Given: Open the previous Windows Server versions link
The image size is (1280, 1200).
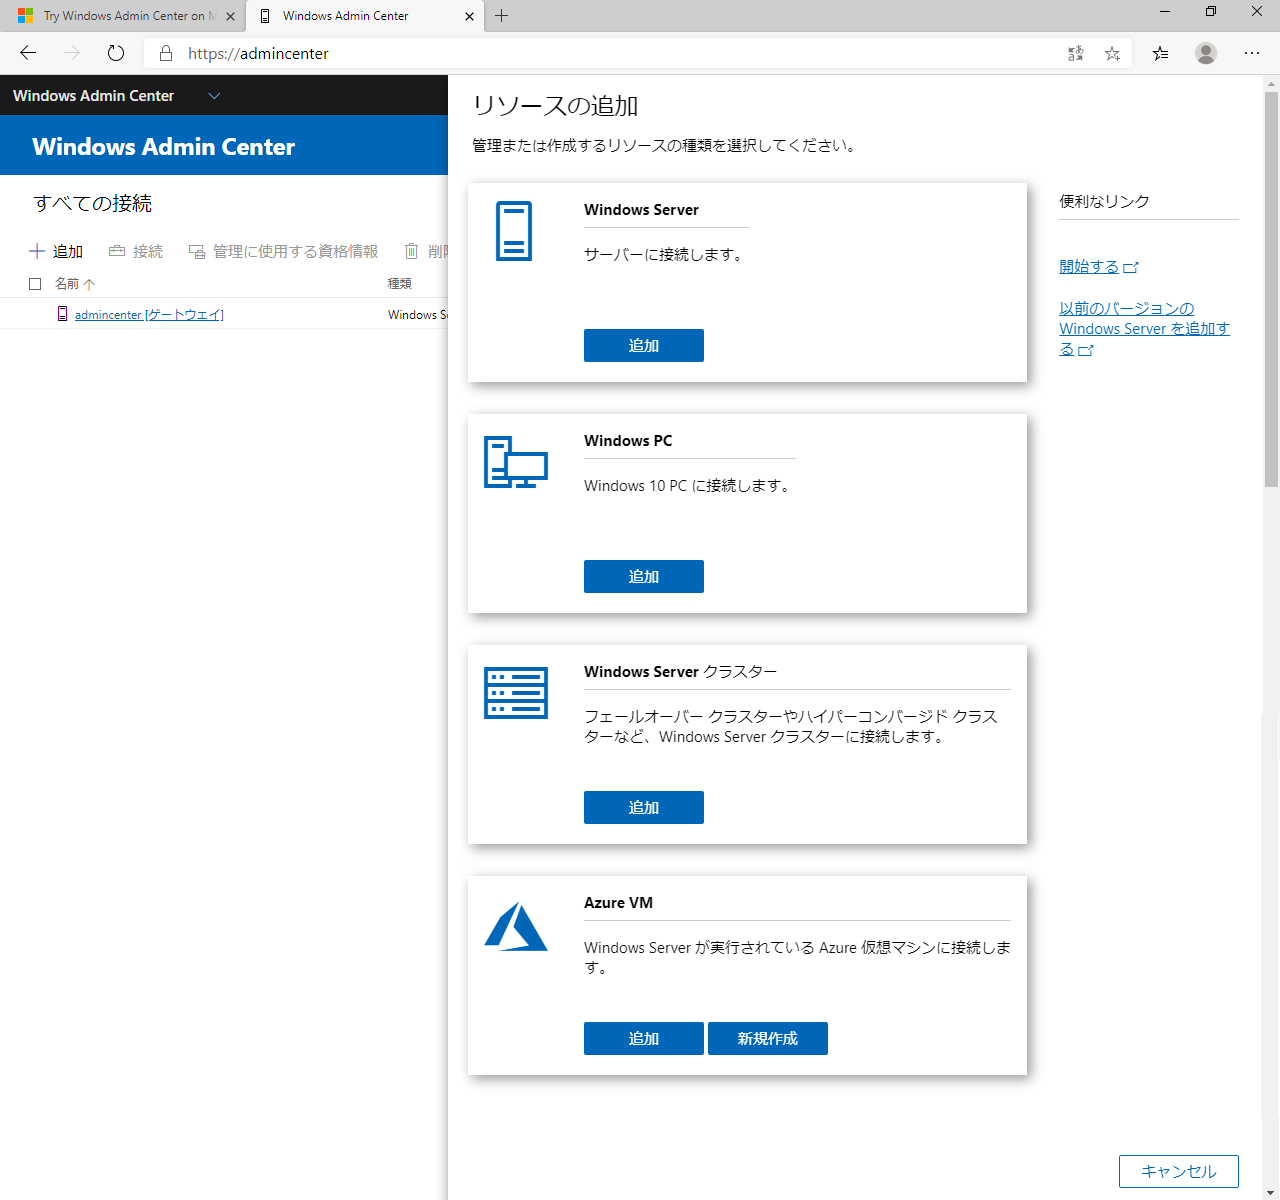Looking at the screenshot, I should click(x=1144, y=328).
